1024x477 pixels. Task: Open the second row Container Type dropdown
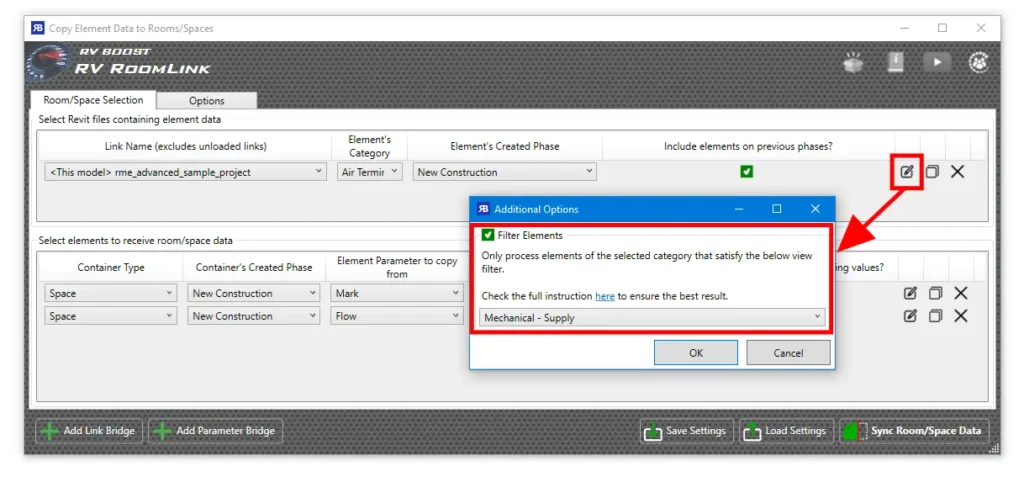(x=111, y=316)
